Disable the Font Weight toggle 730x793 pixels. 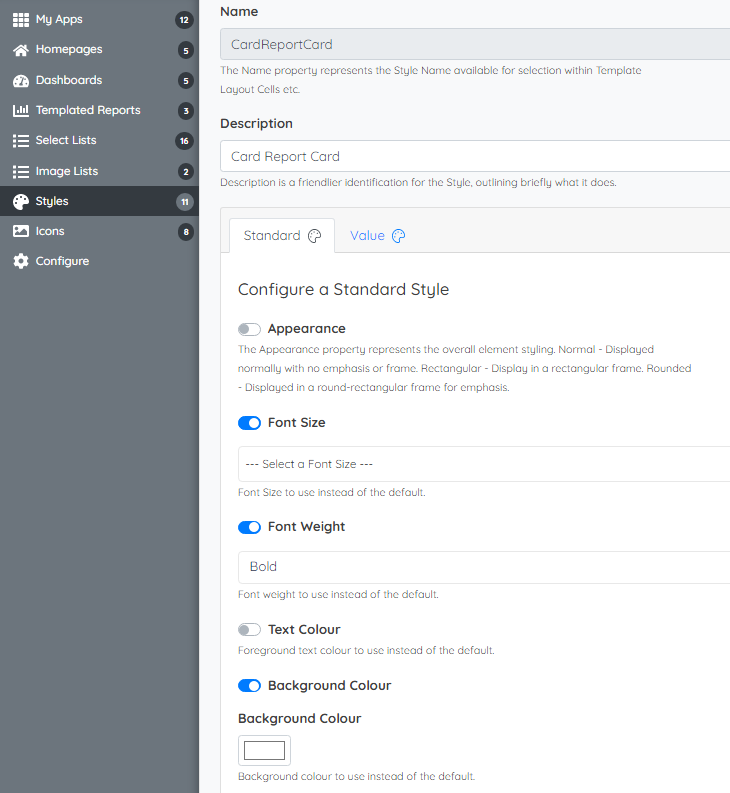click(249, 527)
